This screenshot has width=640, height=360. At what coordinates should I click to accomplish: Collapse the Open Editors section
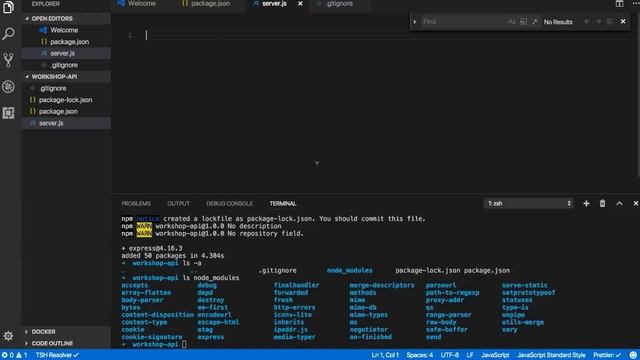point(52,19)
